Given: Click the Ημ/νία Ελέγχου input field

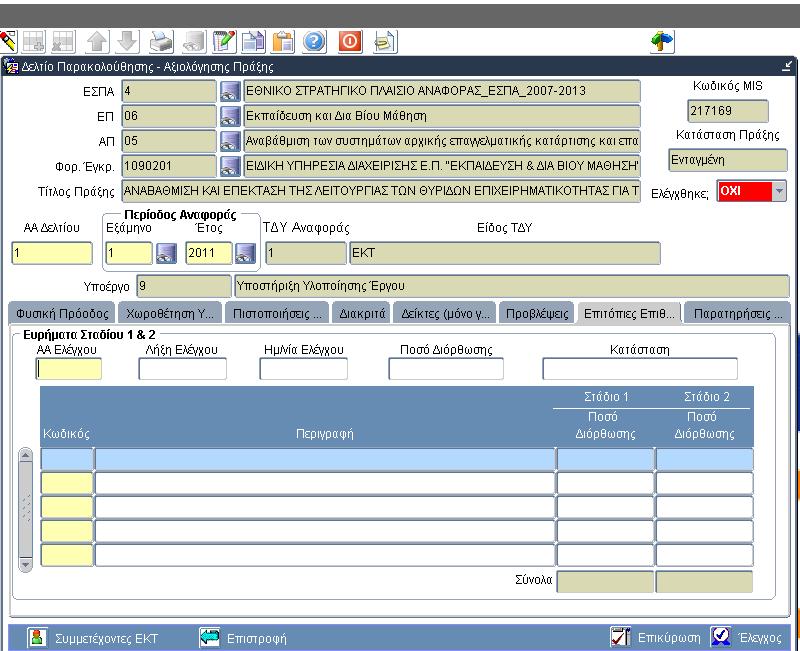Looking at the screenshot, I should coord(304,369).
